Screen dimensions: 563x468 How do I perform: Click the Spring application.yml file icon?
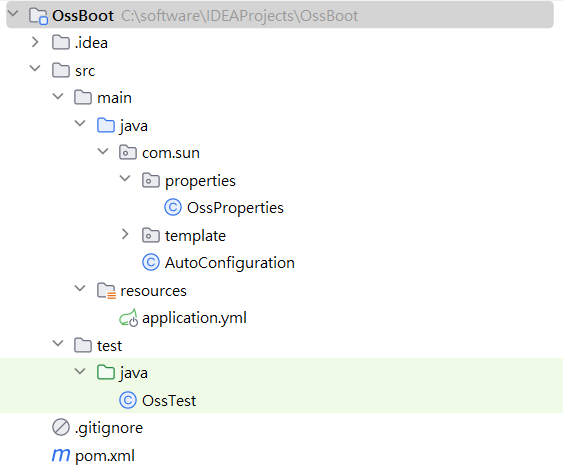pos(128,318)
